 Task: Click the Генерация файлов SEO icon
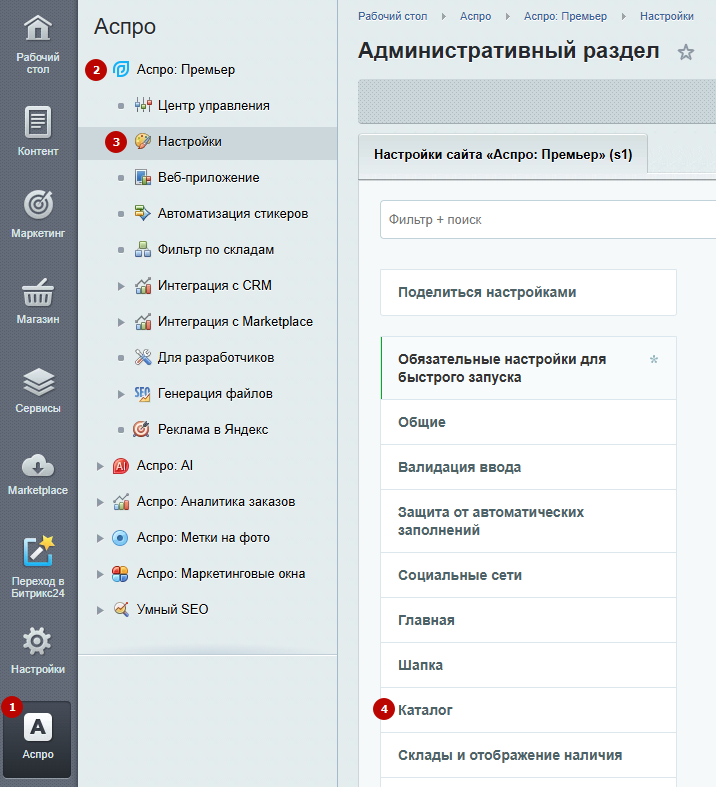coord(143,394)
